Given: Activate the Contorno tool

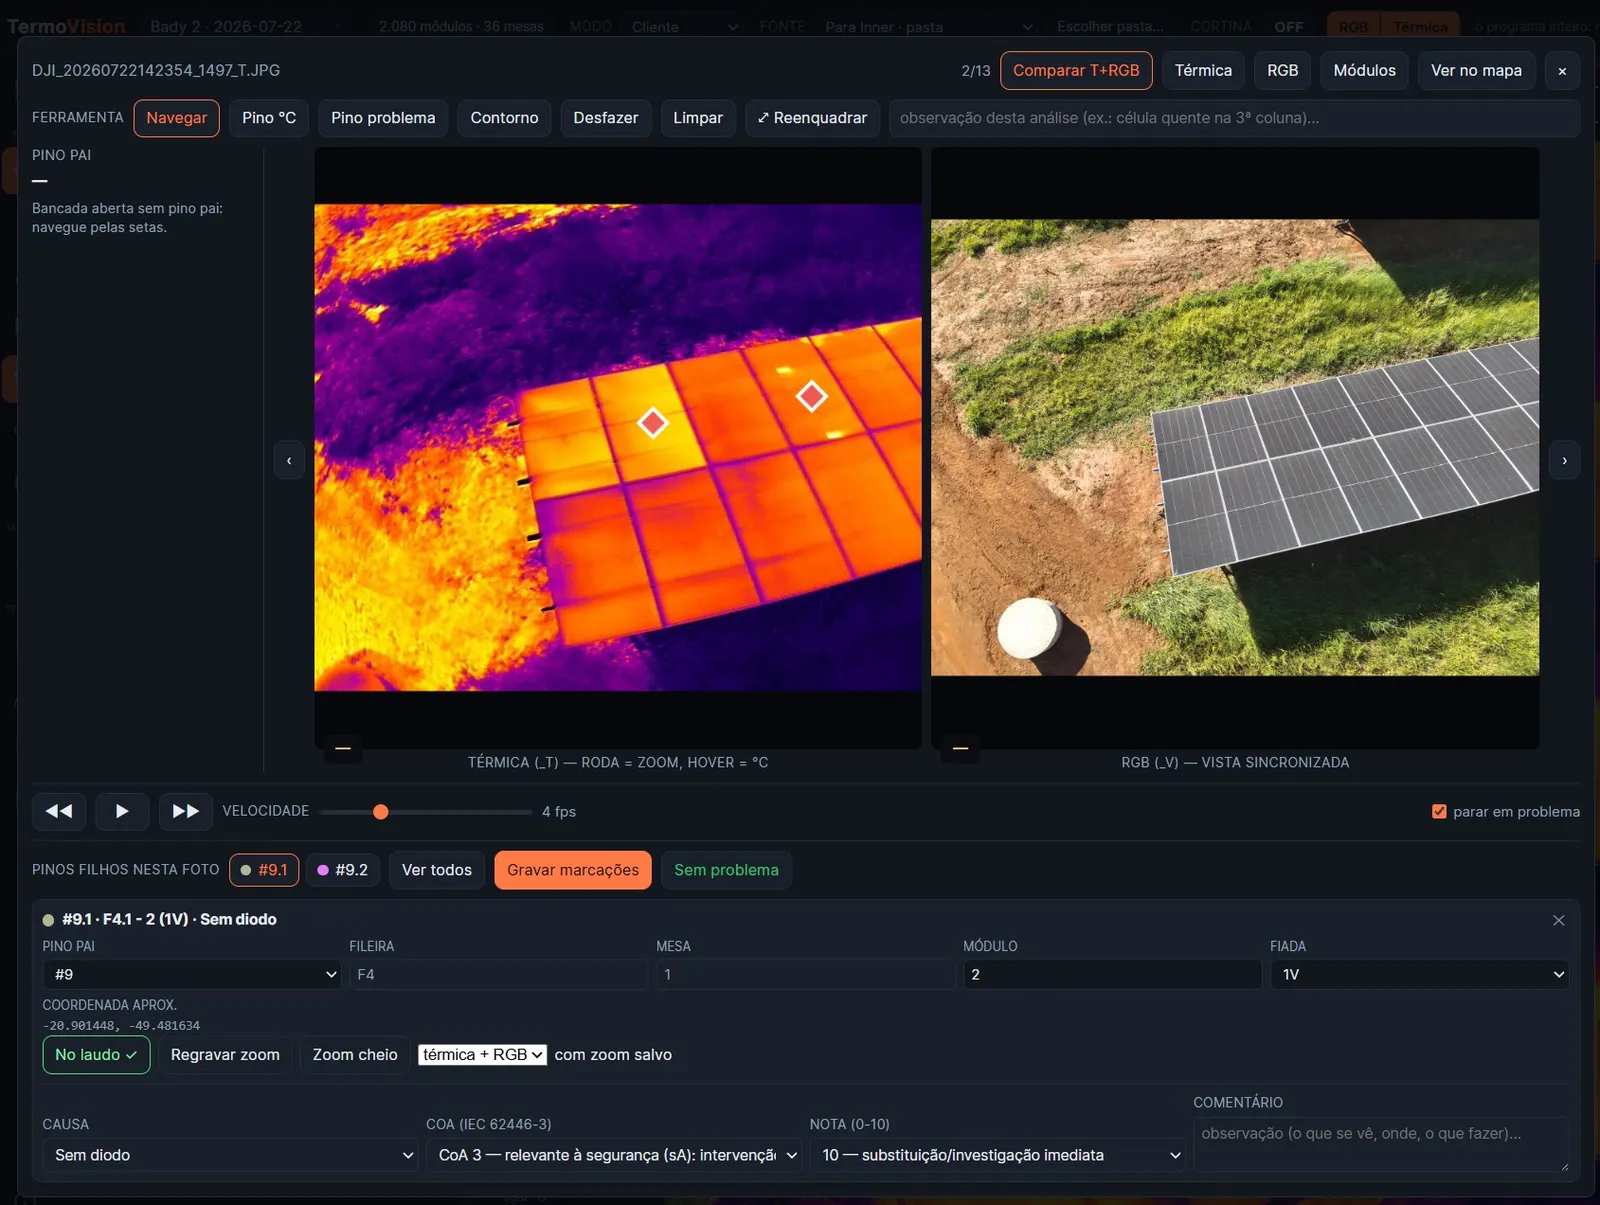Looking at the screenshot, I should pos(504,118).
